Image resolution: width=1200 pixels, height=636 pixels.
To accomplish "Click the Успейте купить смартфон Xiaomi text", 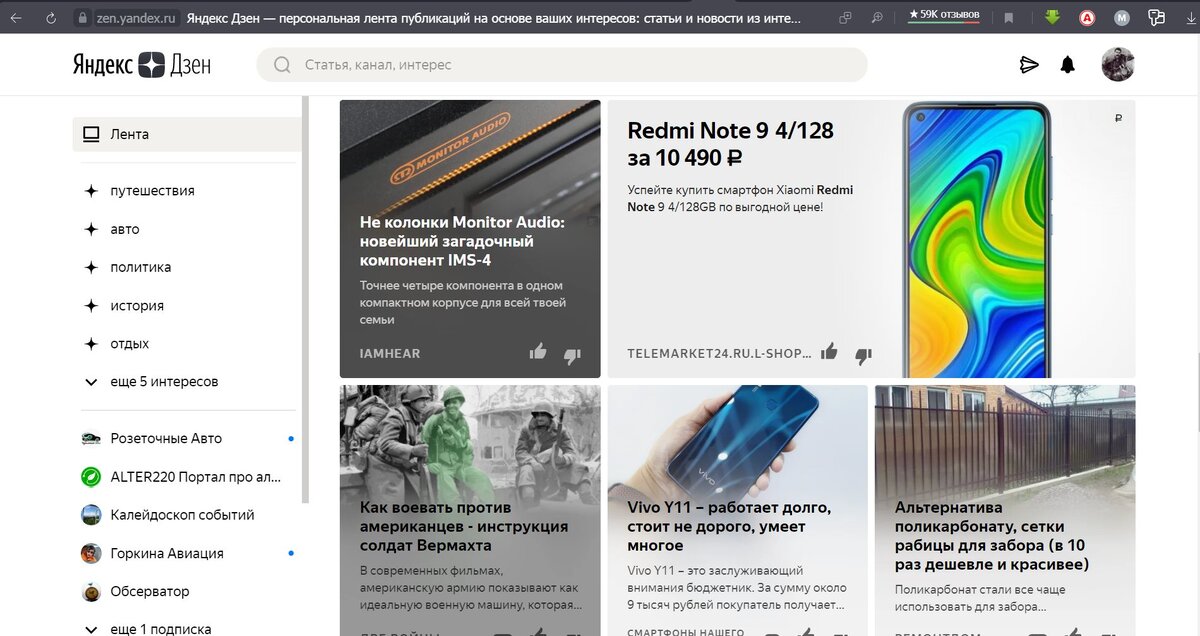I will [x=740, y=198].
